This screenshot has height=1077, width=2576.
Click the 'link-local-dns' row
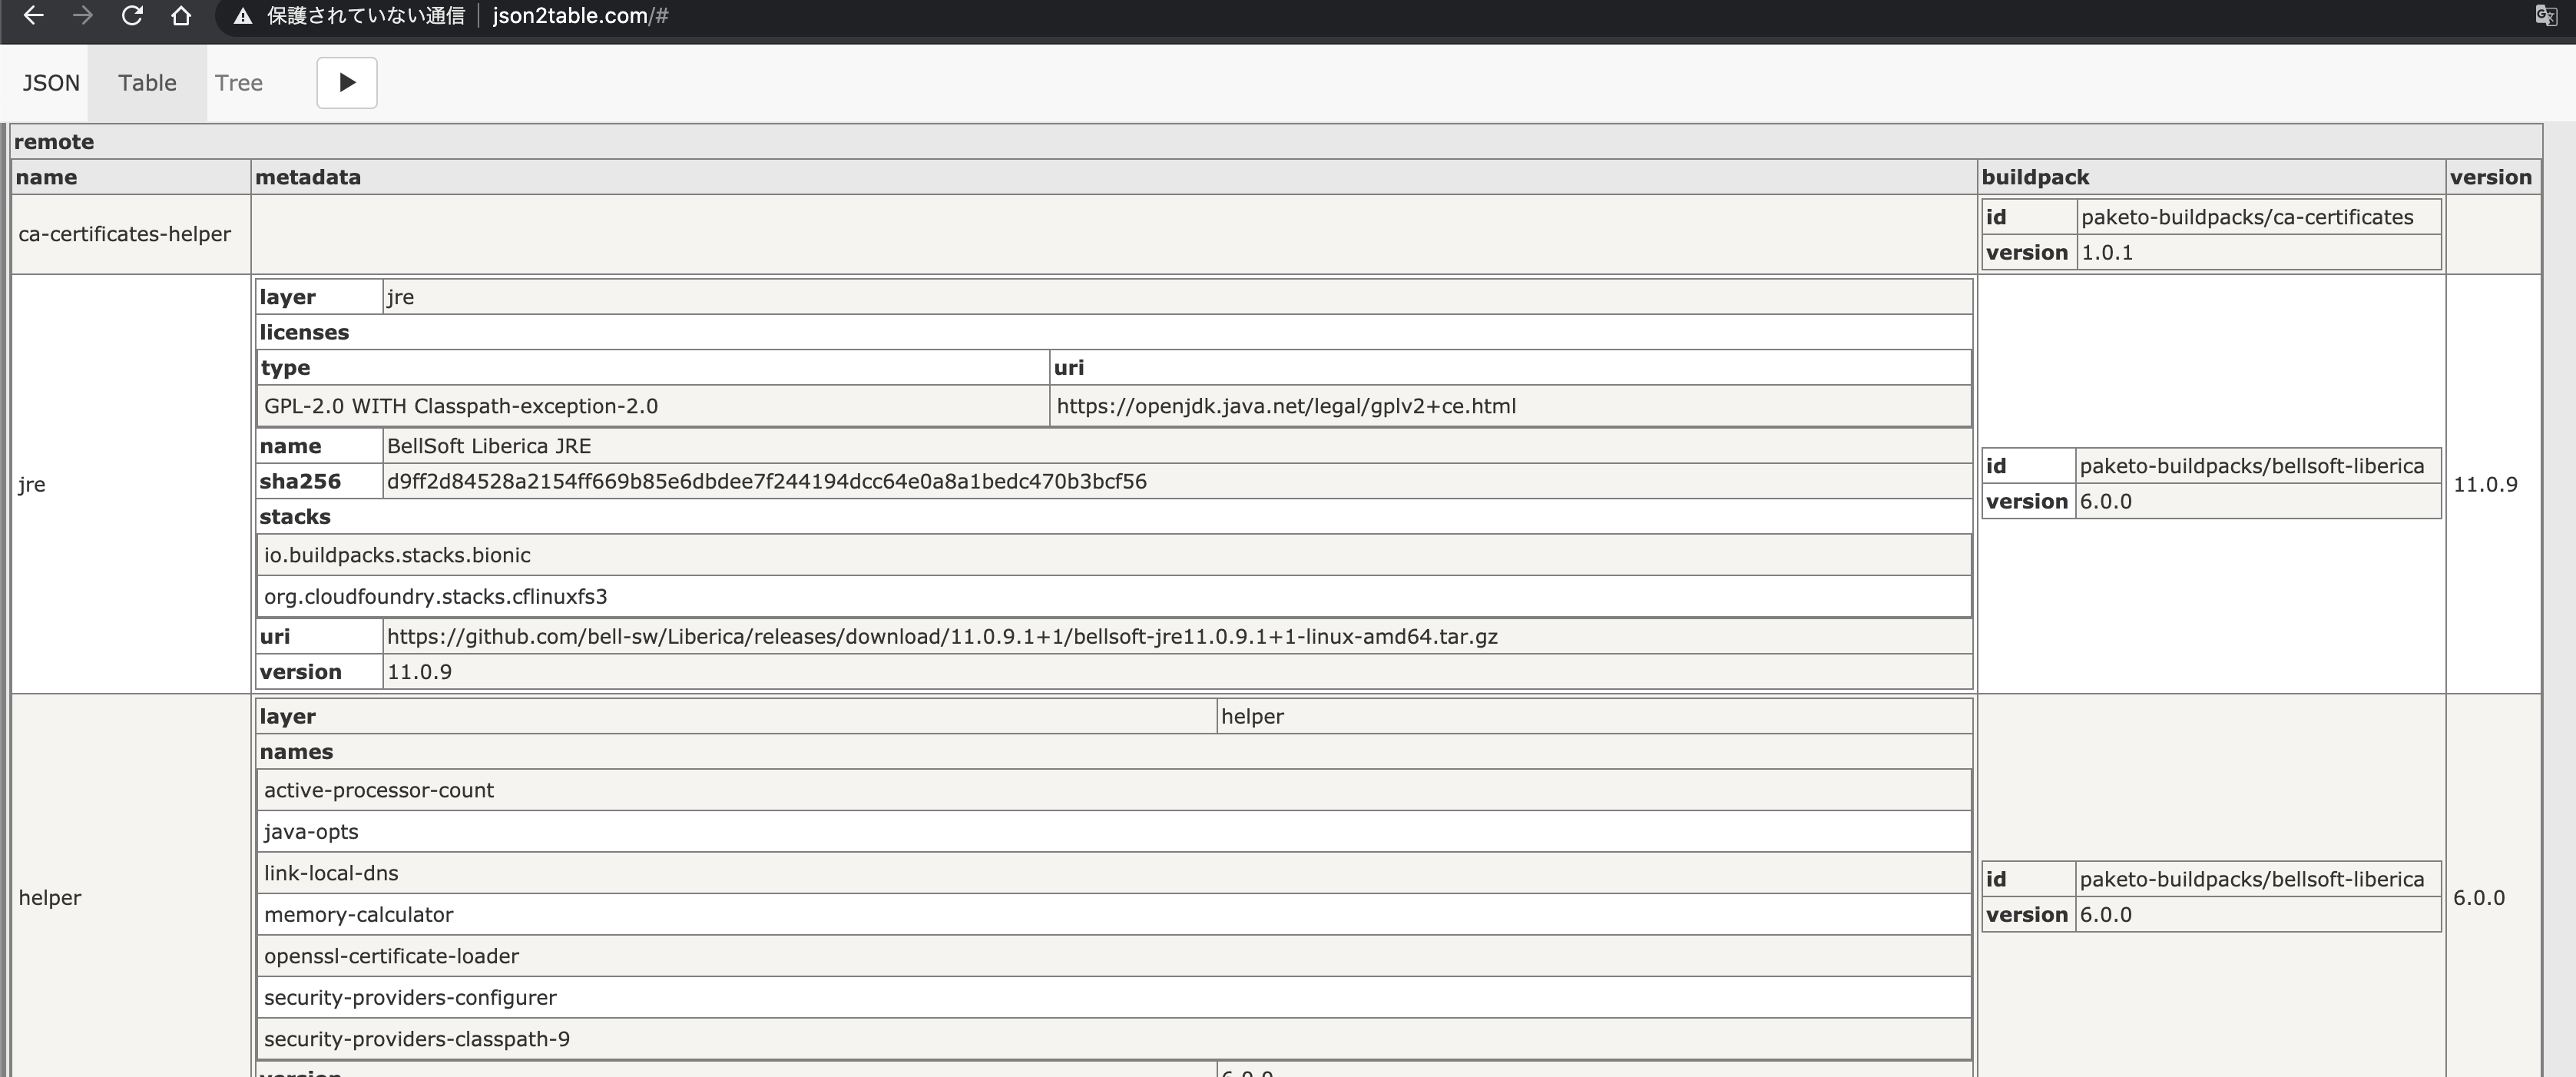1114,873
